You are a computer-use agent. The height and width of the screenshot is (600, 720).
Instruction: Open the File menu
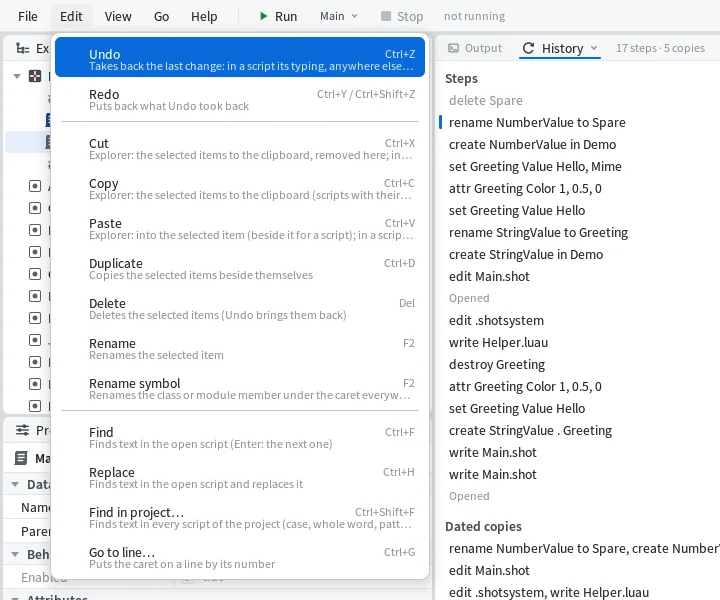pyautogui.click(x=28, y=17)
